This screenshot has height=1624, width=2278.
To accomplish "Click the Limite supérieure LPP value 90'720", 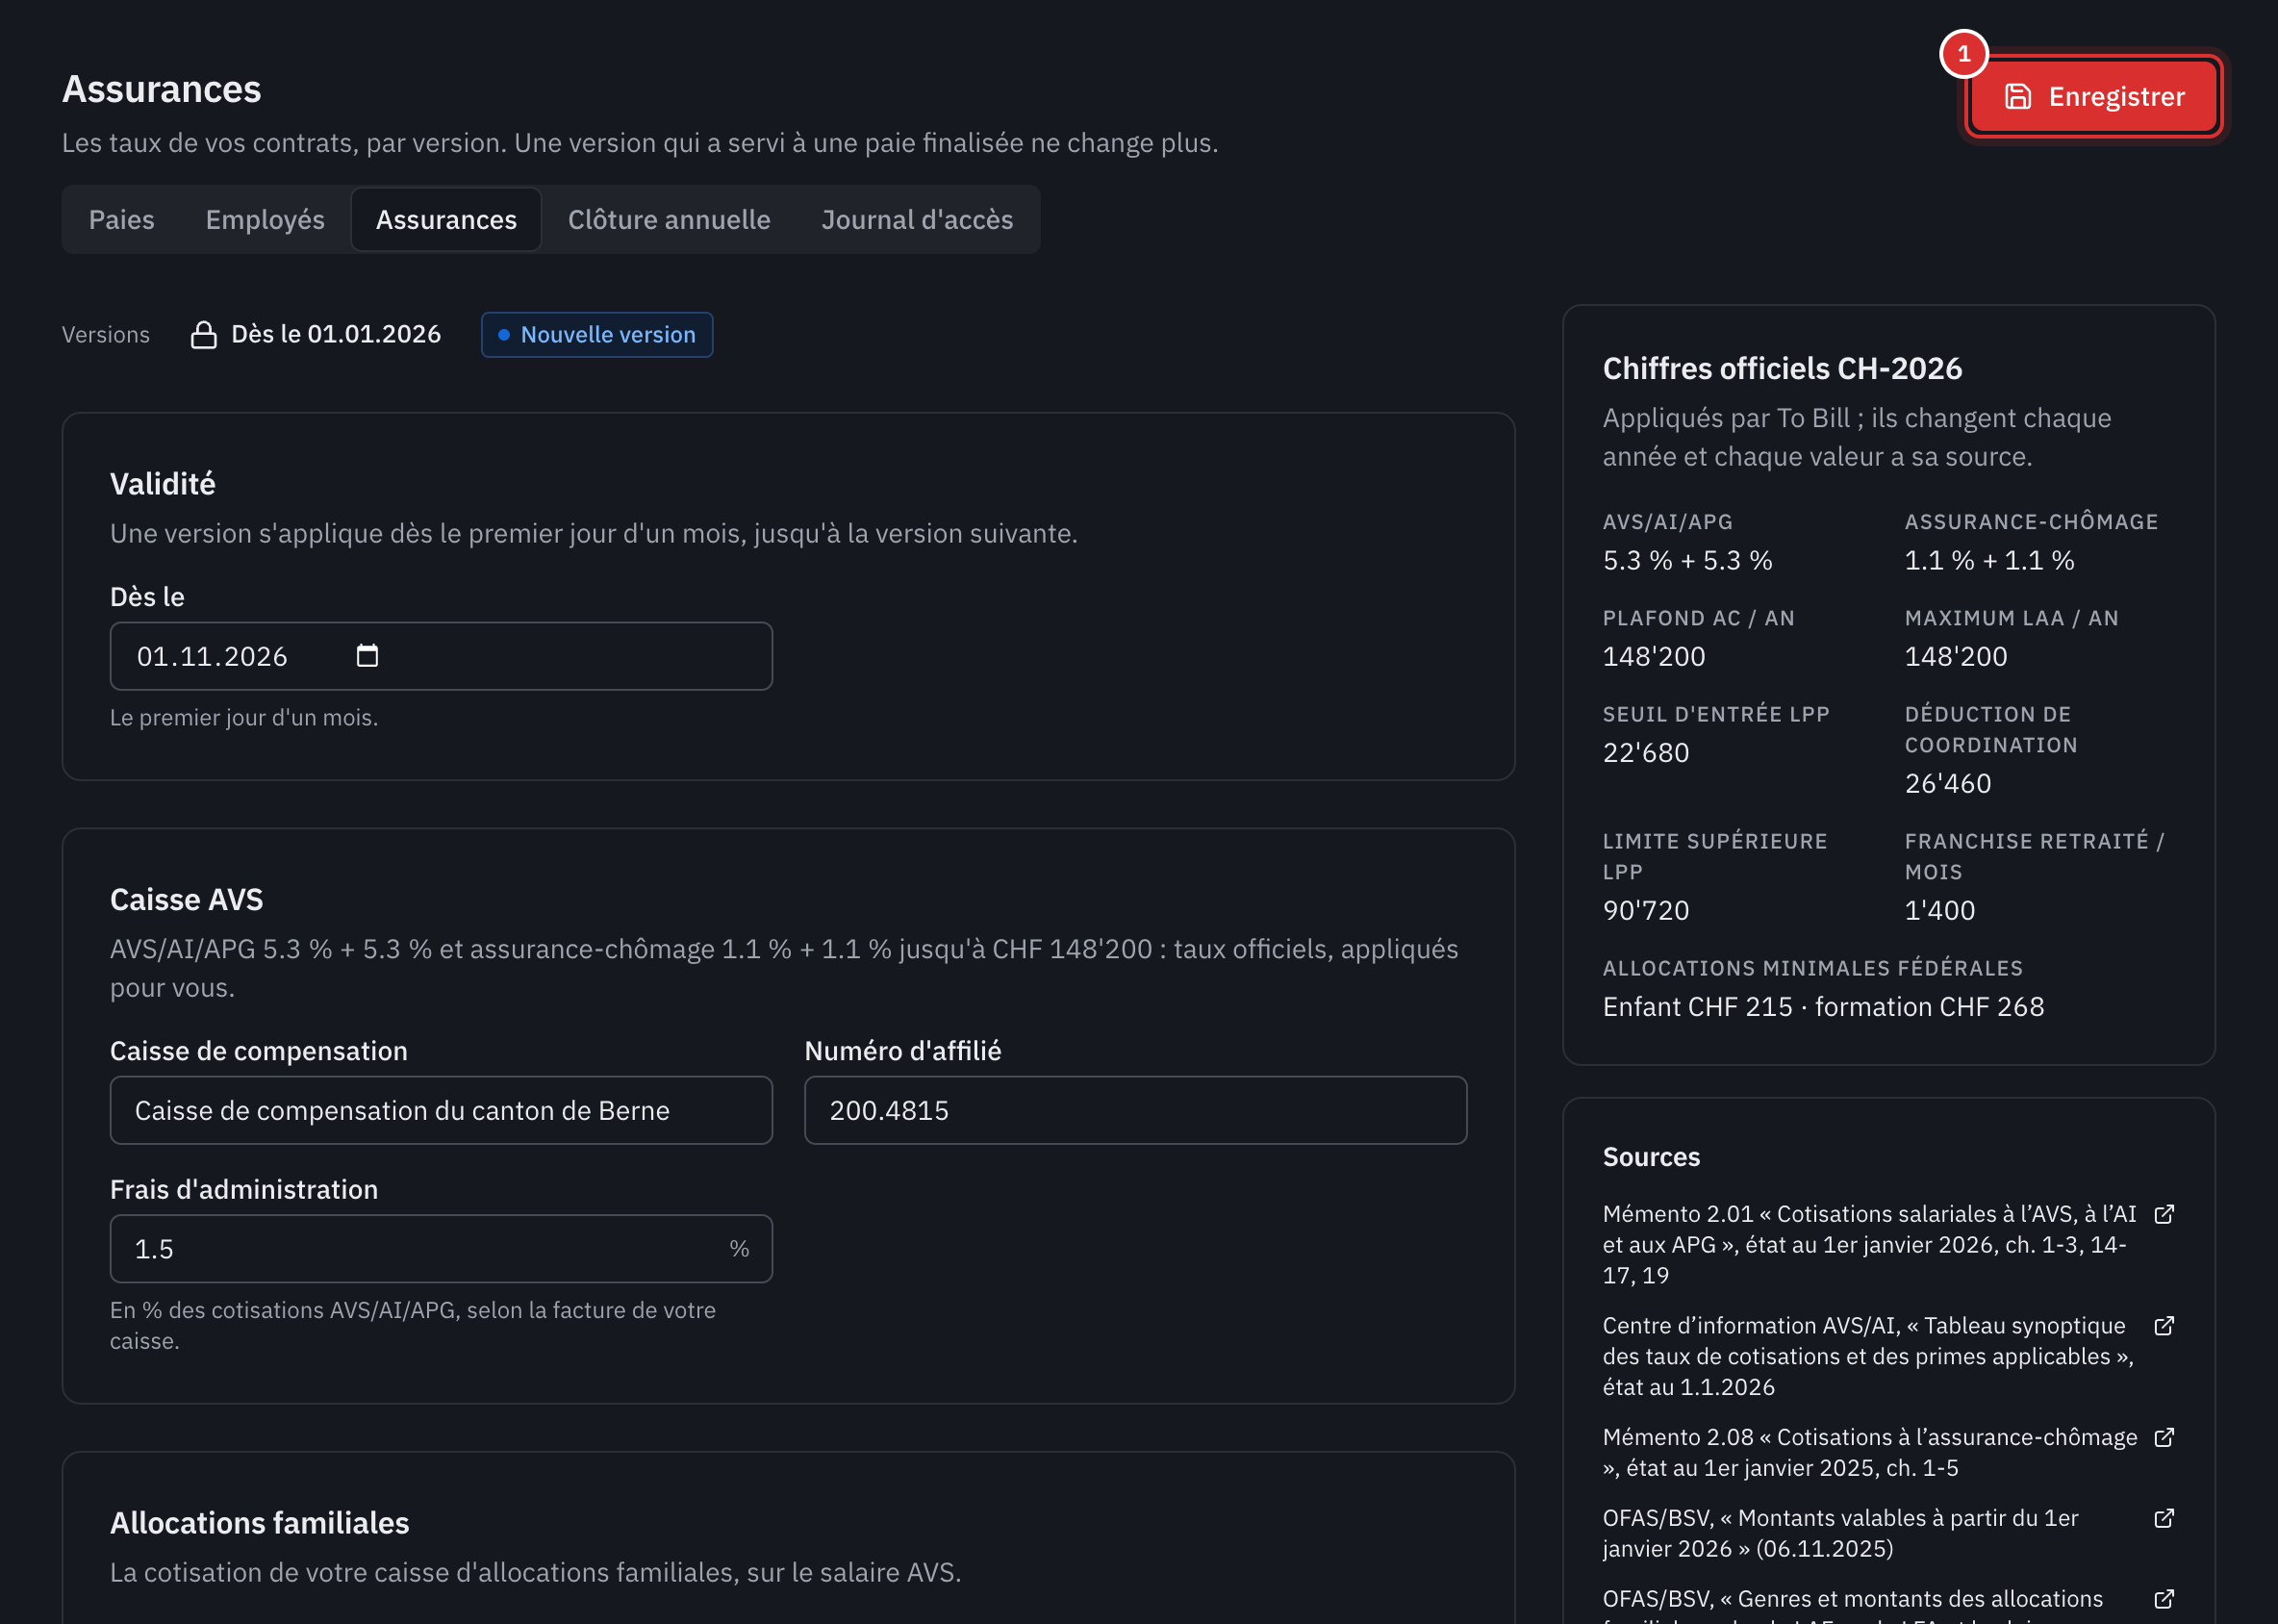I will (x=1646, y=911).
